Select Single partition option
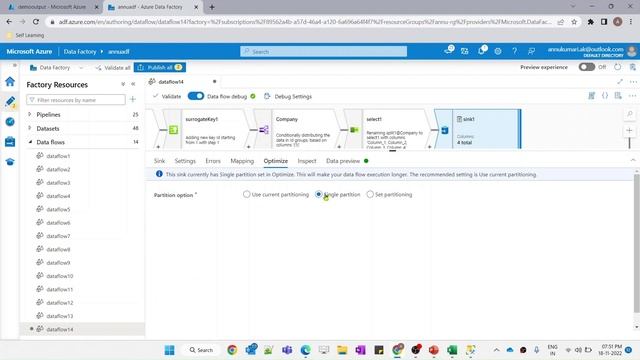Screen dimensions: 640x360 (x=319, y=194)
